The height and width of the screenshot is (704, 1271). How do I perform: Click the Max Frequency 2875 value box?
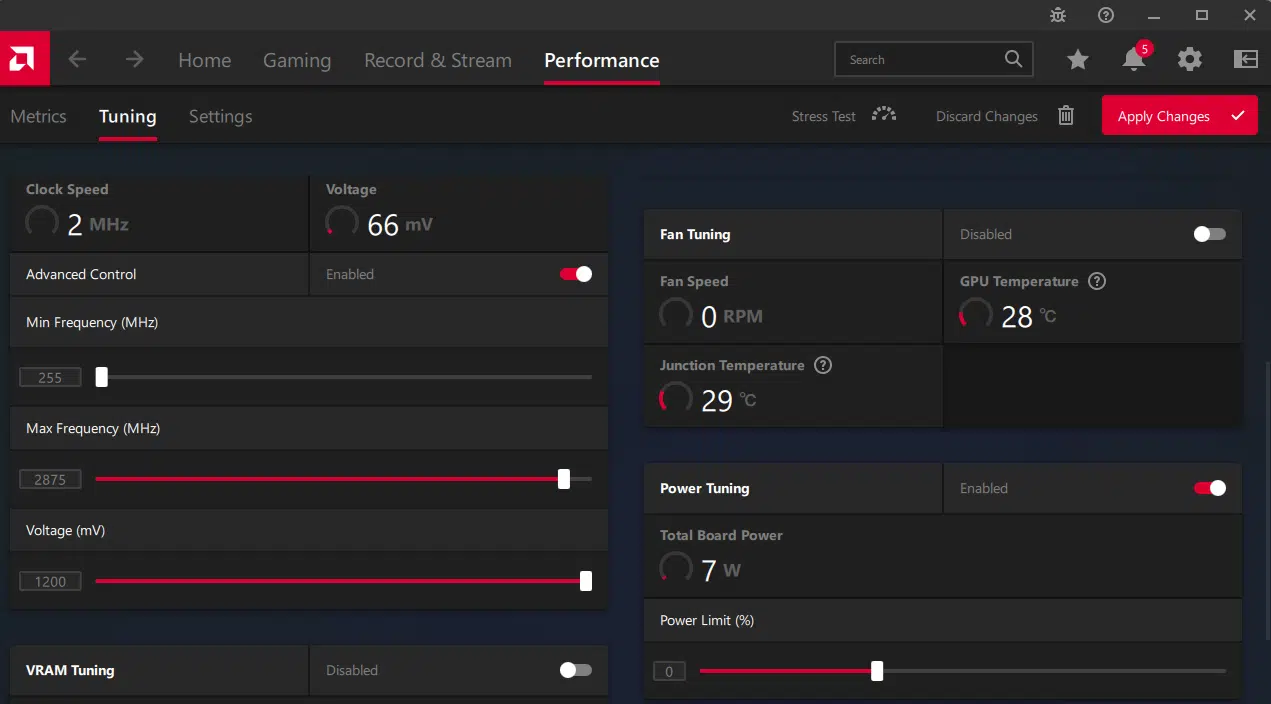point(50,479)
